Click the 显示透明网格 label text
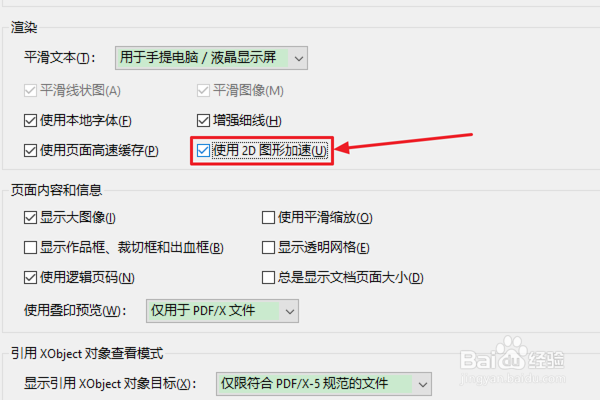The image size is (600, 400). pos(324,247)
